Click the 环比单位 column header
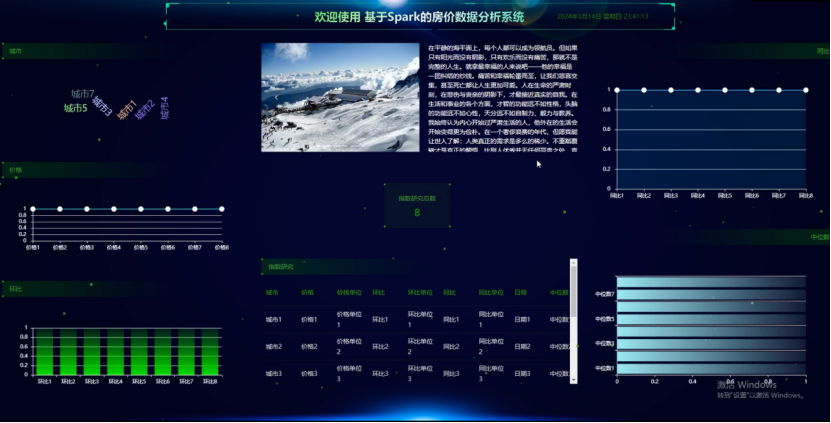Image resolution: width=831 pixels, height=423 pixels. 420,293
